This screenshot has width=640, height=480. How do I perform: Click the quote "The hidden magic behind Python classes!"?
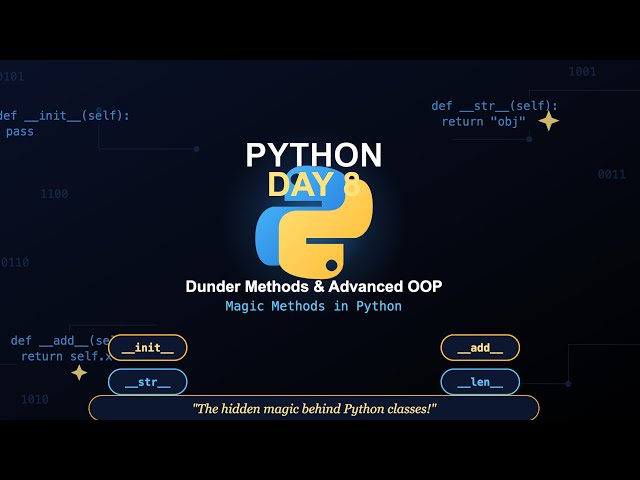pos(314,409)
